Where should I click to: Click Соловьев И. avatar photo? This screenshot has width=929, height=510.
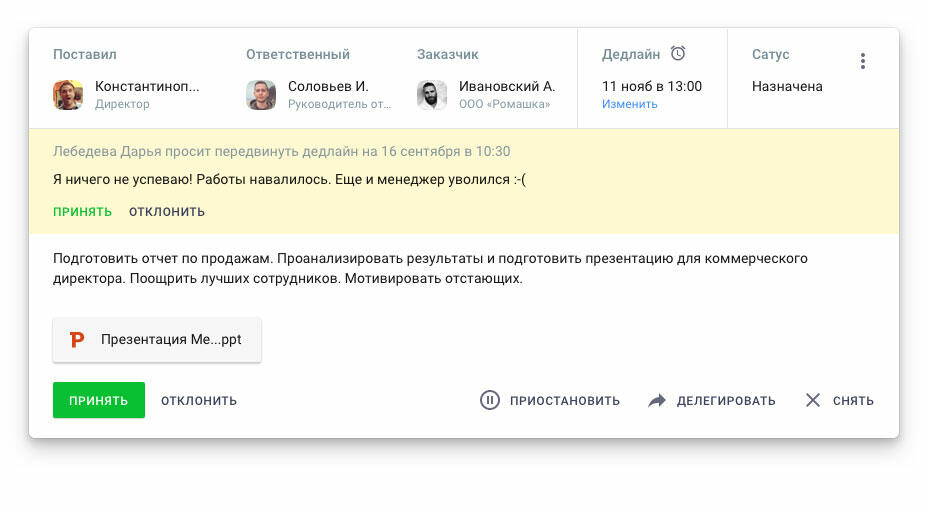coord(261,95)
